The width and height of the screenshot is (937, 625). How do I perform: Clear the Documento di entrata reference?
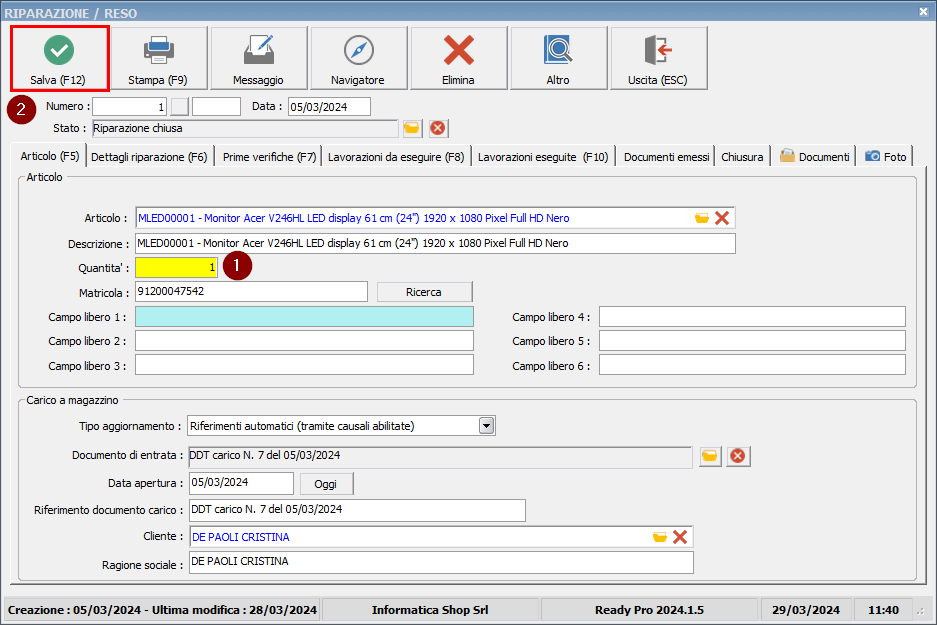click(739, 457)
